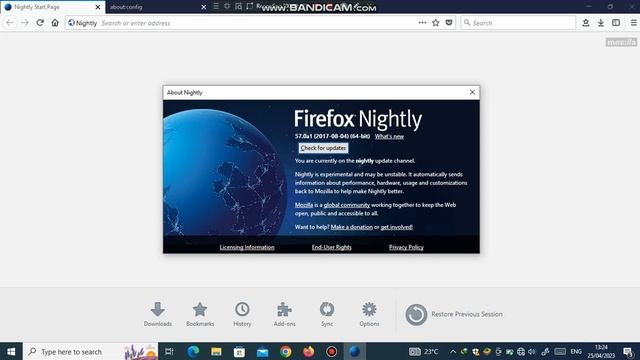The height and width of the screenshot is (360, 640).
Task: Open Bandicam recorder taskbar icon
Action: click(331, 351)
